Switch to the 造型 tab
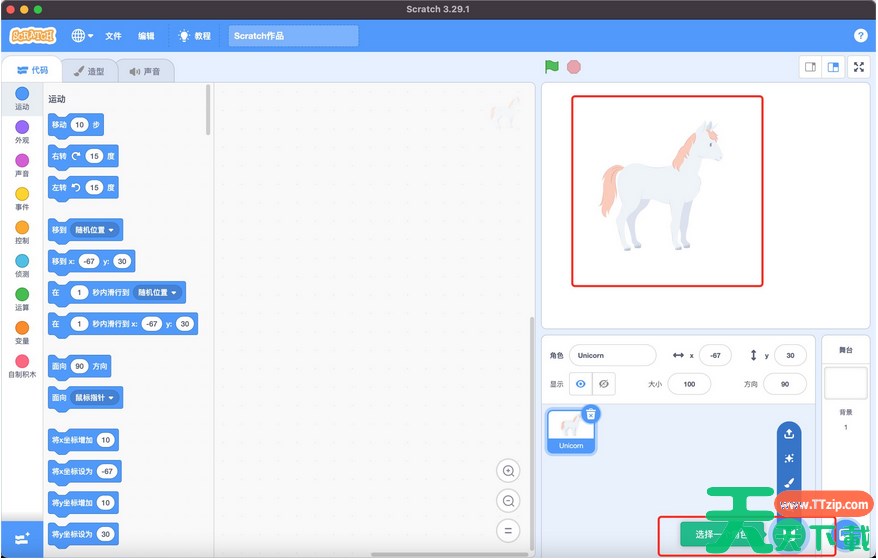Image resolution: width=878 pixels, height=560 pixels. click(x=89, y=71)
